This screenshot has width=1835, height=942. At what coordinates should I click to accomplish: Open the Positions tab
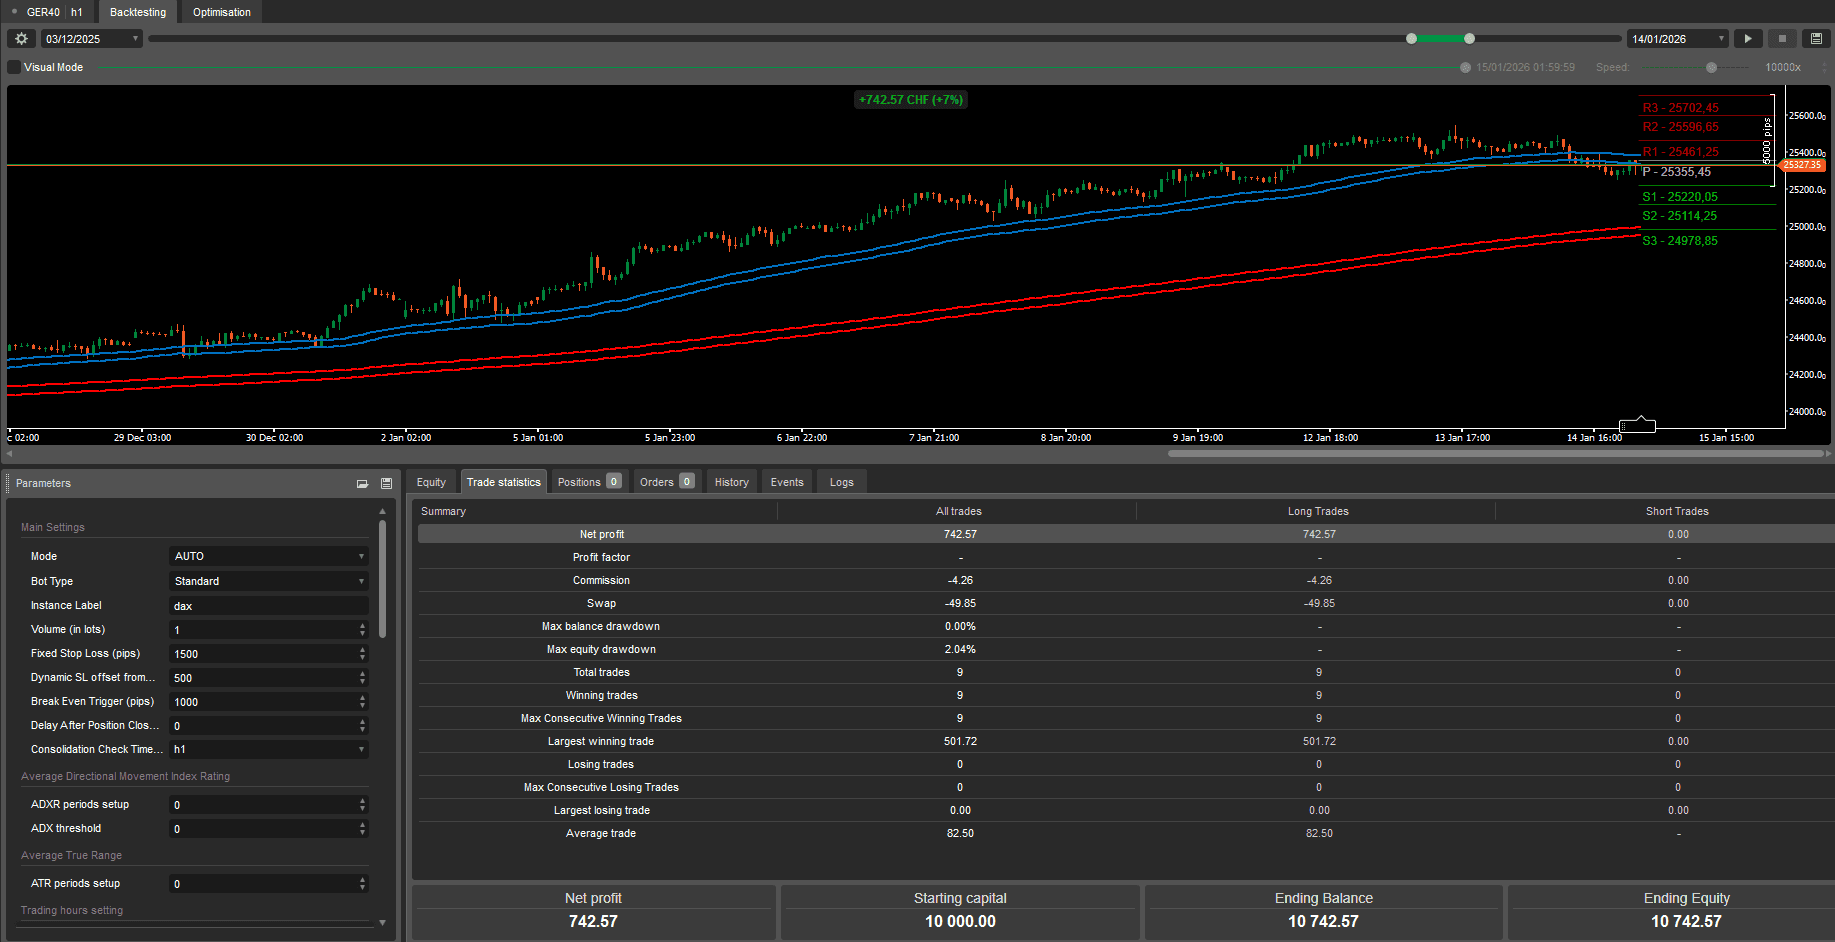pos(589,482)
